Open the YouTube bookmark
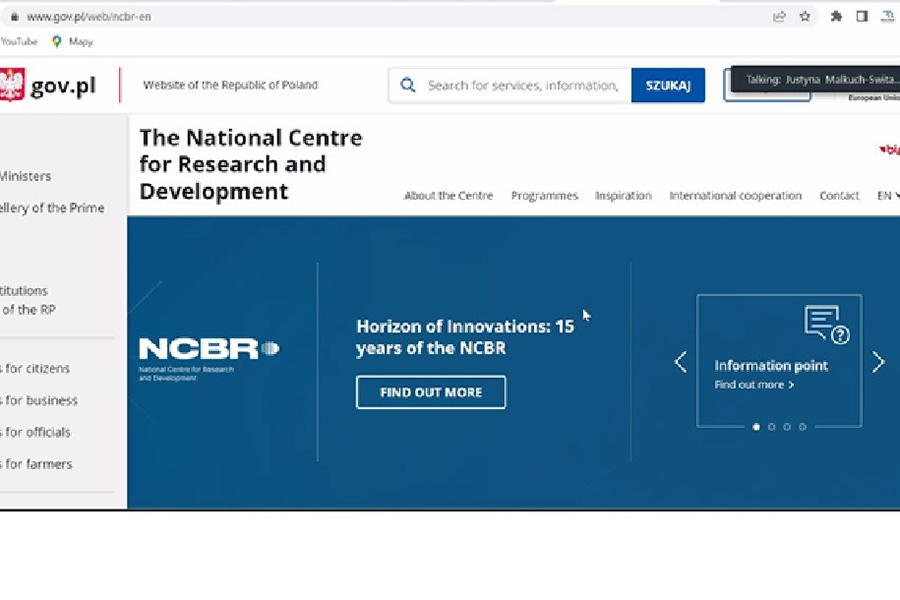This screenshot has width=900, height=600. [18, 41]
